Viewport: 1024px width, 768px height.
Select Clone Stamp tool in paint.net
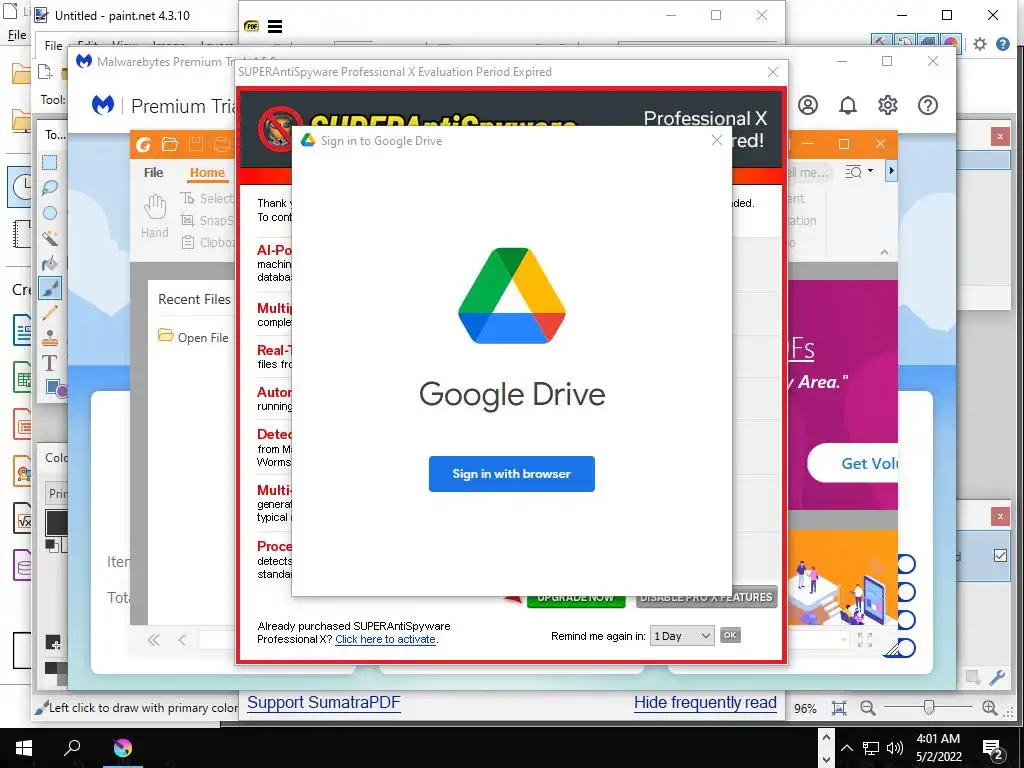coord(50,338)
